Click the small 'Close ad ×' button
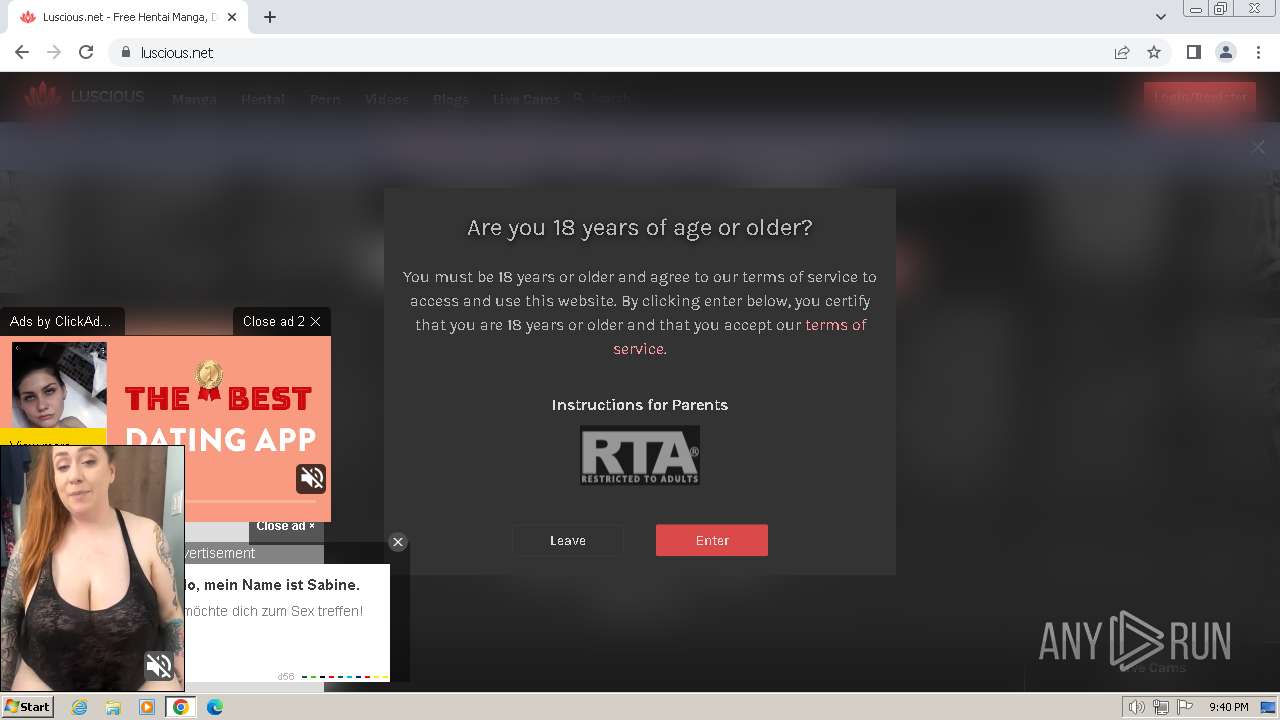Screen dimensions: 1280x720 tap(286, 526)
